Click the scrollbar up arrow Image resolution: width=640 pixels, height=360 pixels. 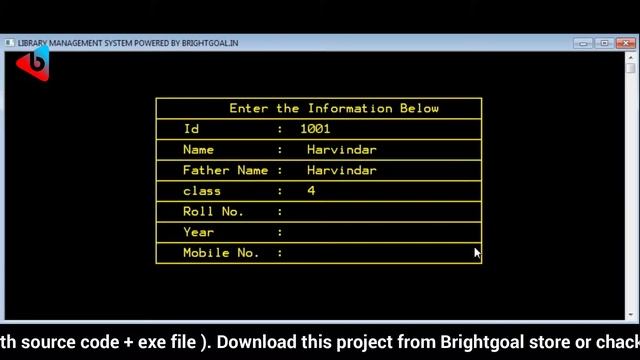[631, 58]
